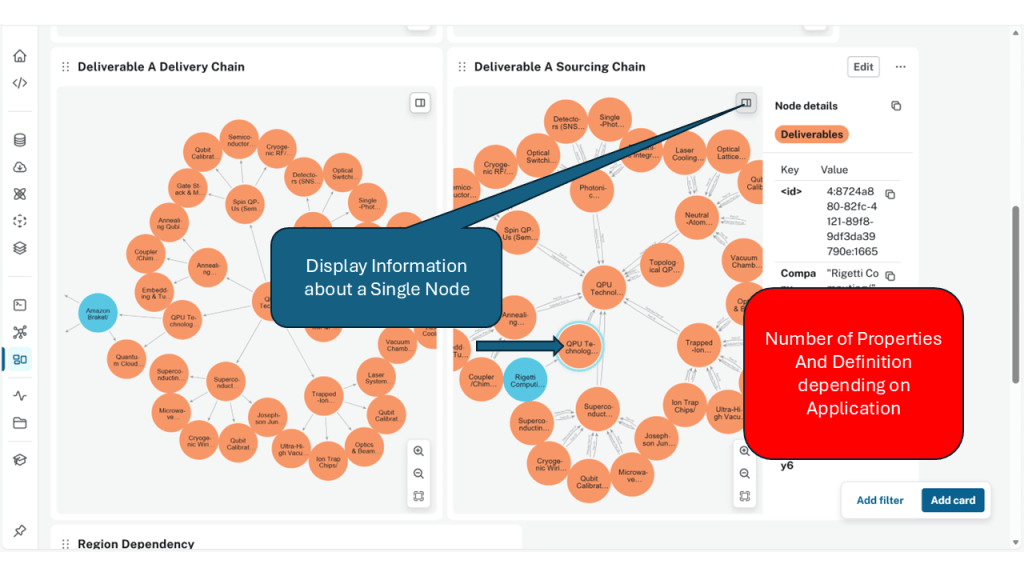Open the graduation cap Learn icon
The image size is (1024, 576).
20,460
